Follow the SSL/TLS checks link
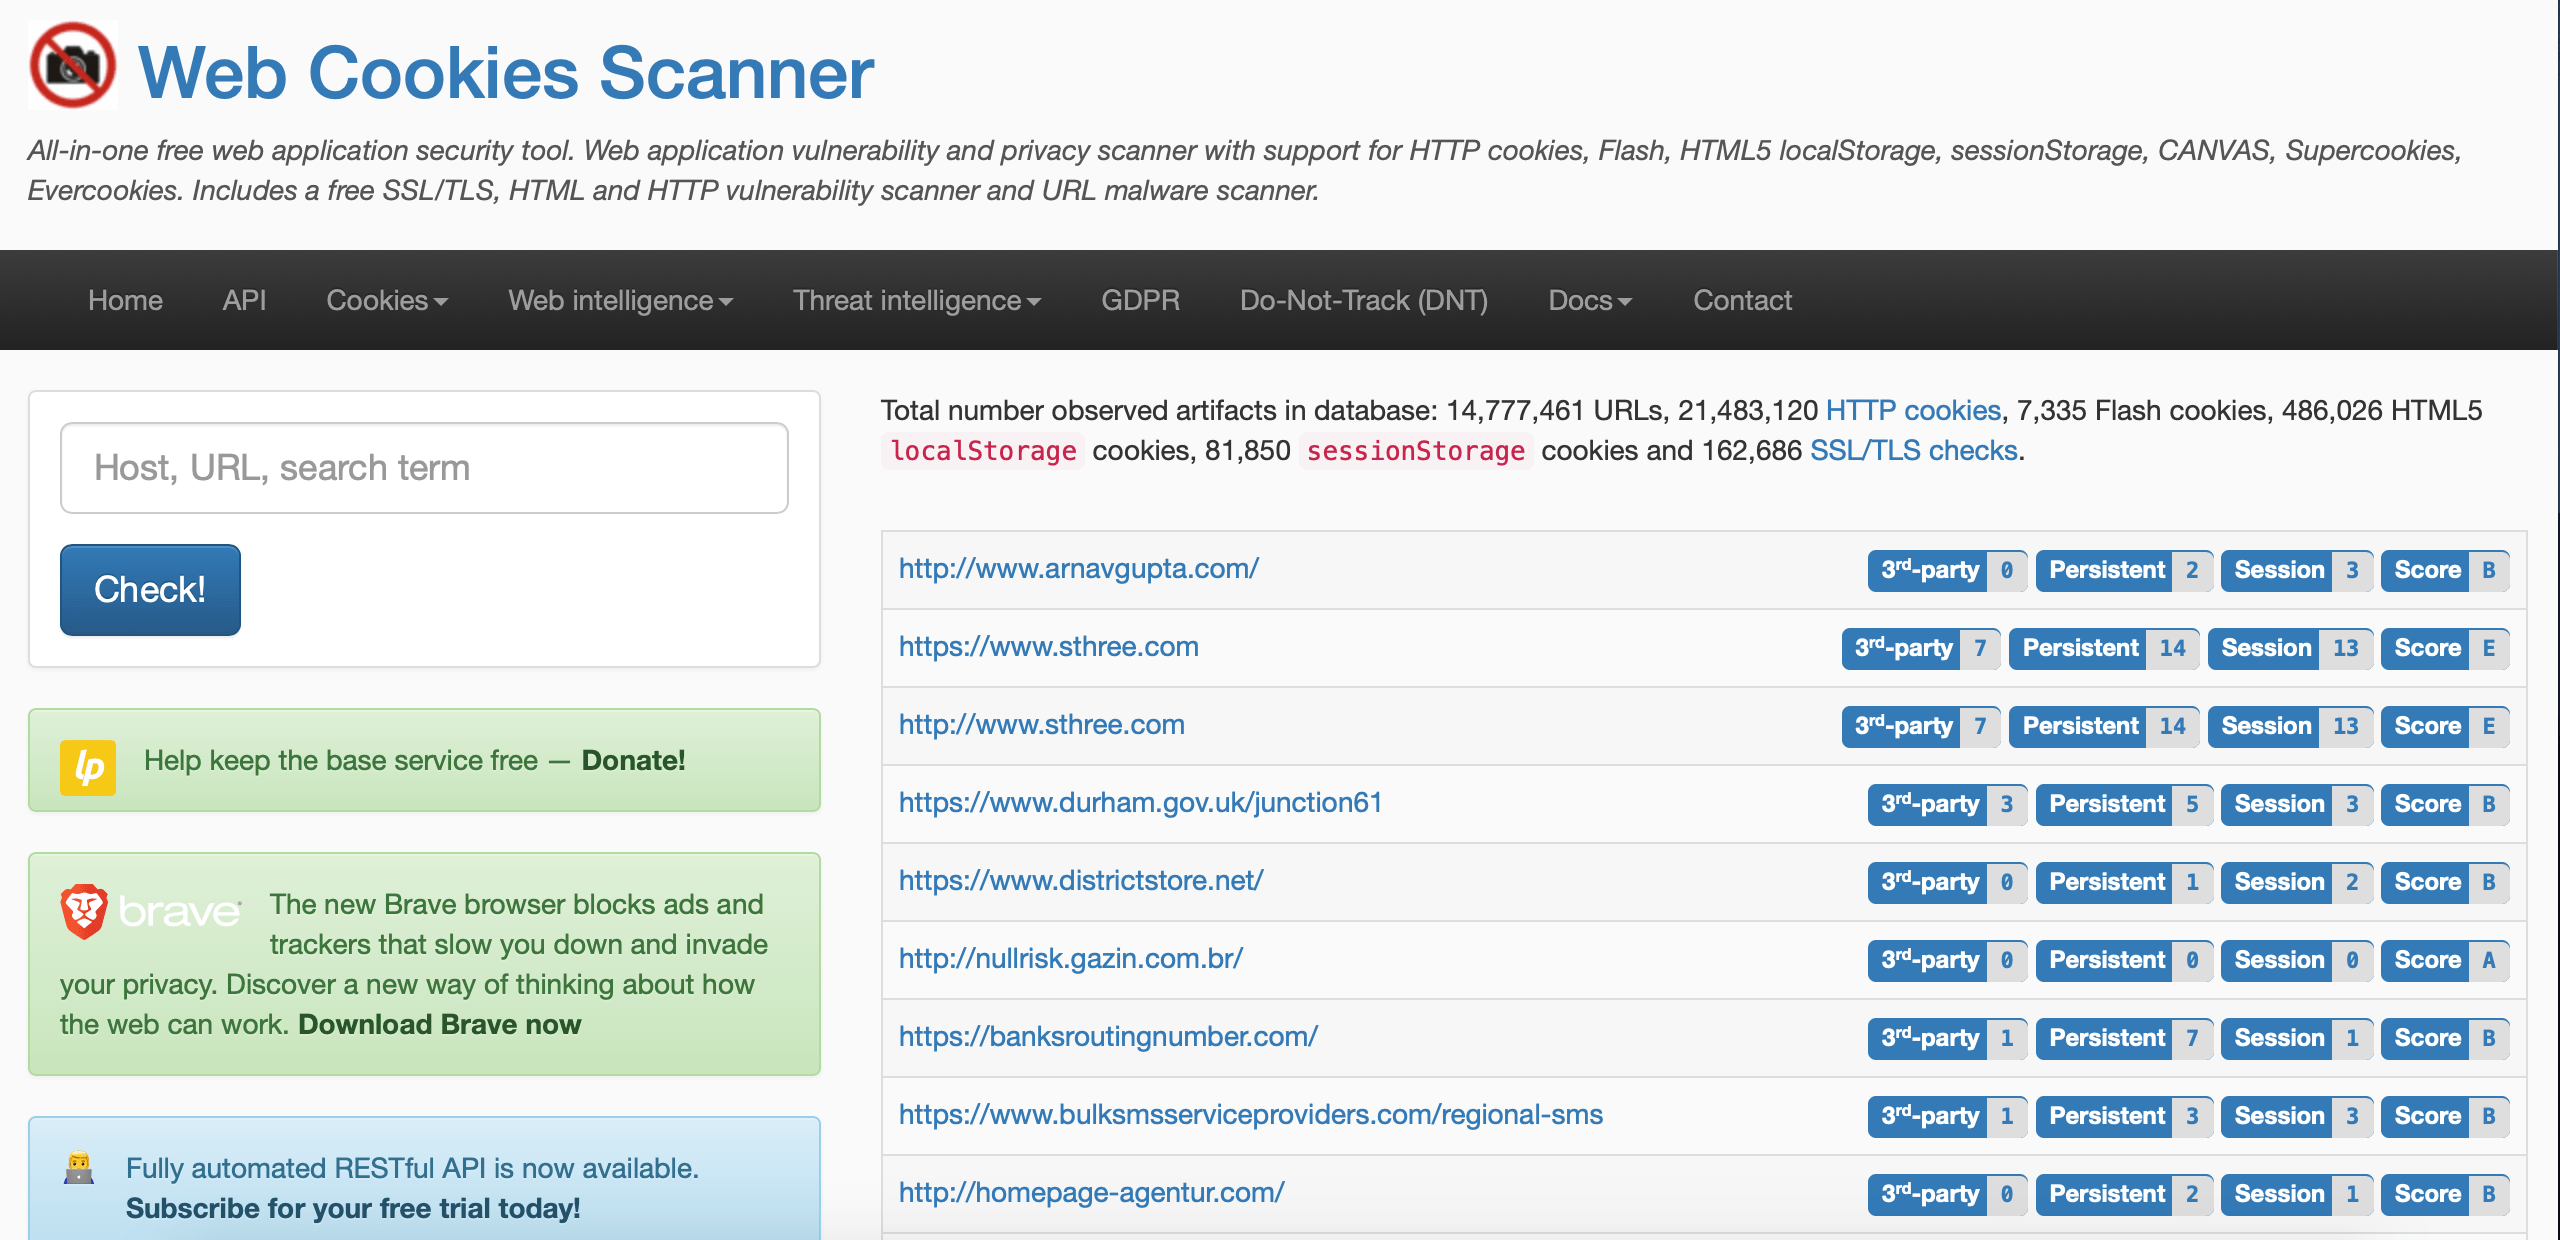The image size is (2560, 1240). point(1913,451)
